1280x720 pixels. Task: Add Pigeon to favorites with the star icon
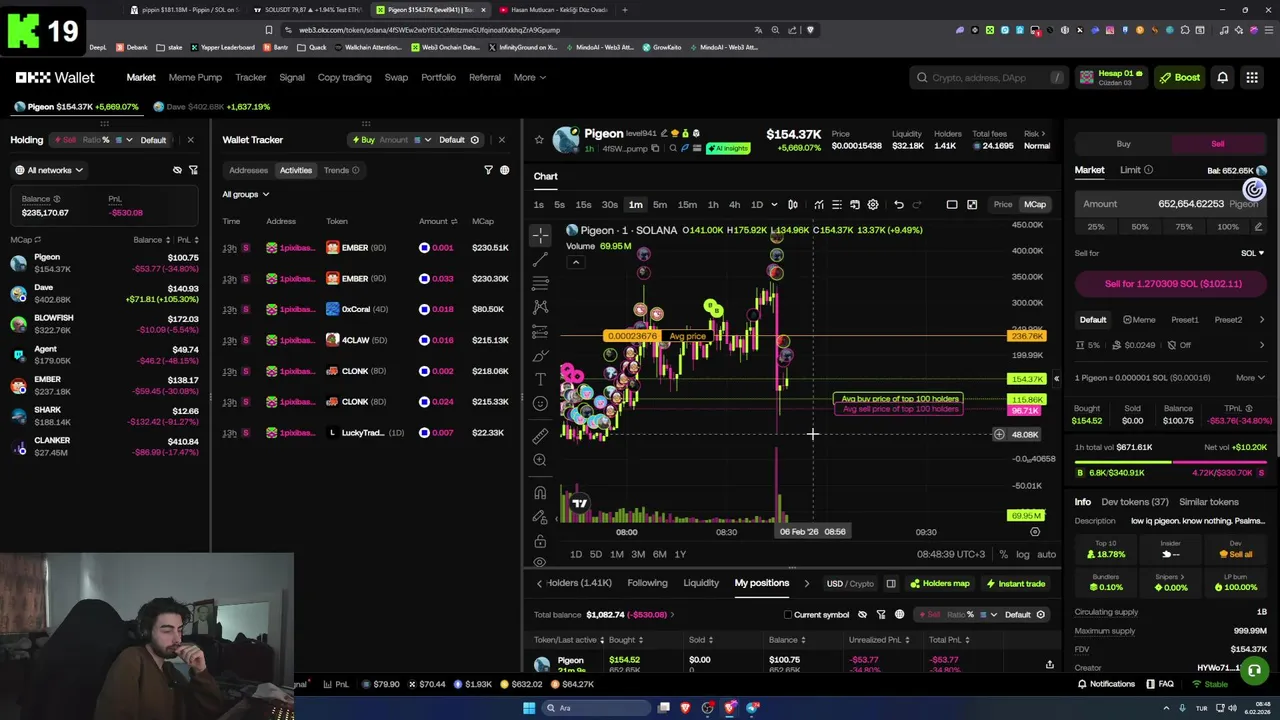click(539, 139)
